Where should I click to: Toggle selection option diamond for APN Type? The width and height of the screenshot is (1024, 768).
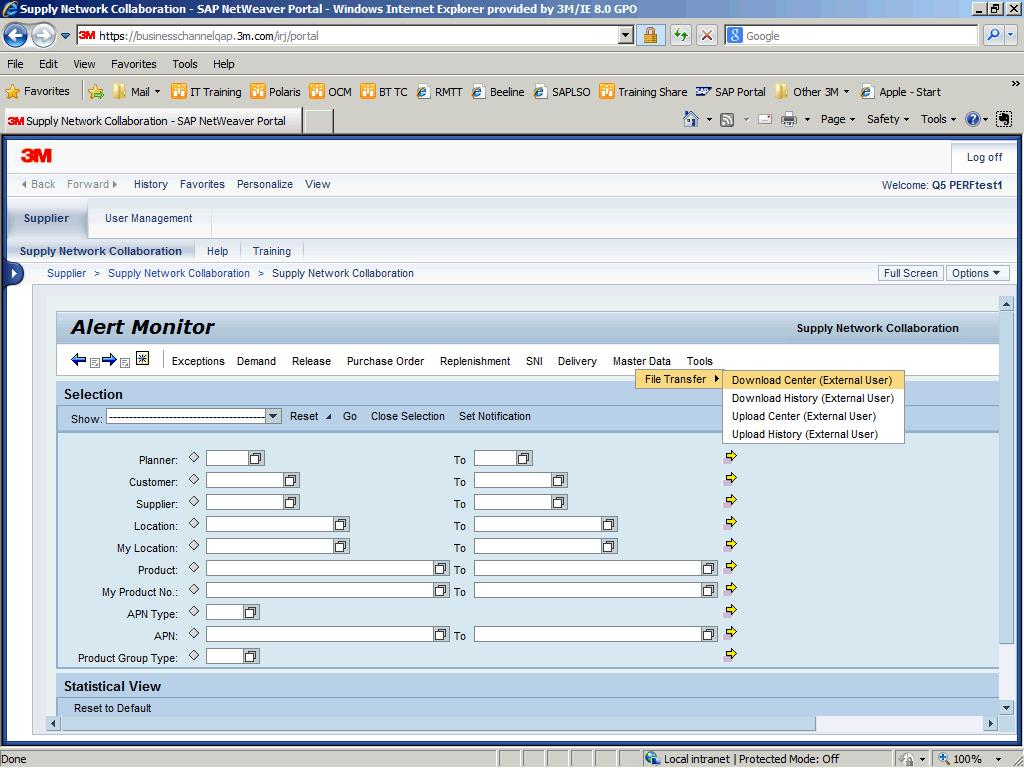click(194, 611)
